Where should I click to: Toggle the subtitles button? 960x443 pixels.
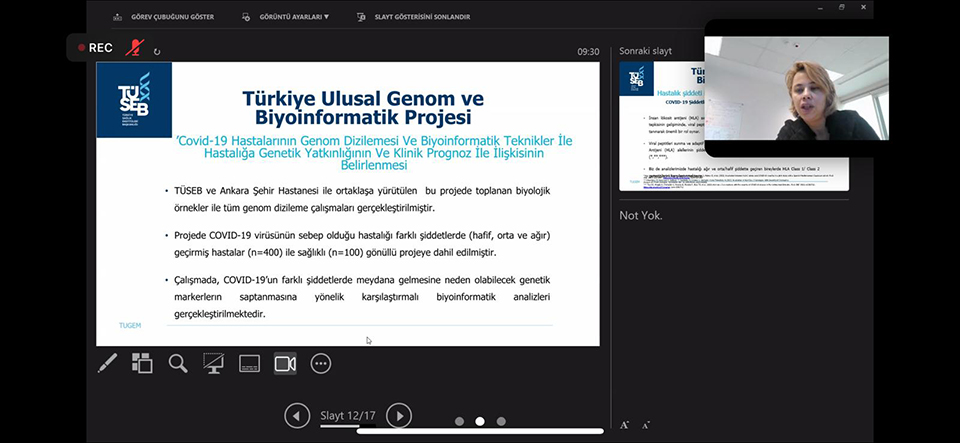pyautogui.click(x=249, y=363)
